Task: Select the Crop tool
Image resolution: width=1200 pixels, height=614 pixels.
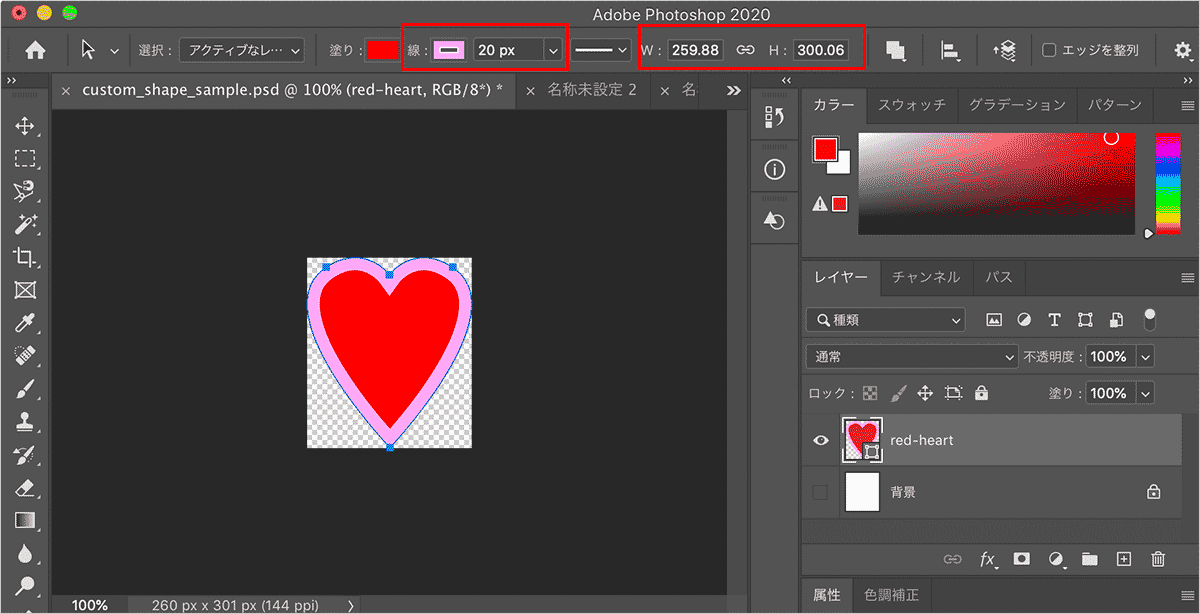Action: click(25, 257)
